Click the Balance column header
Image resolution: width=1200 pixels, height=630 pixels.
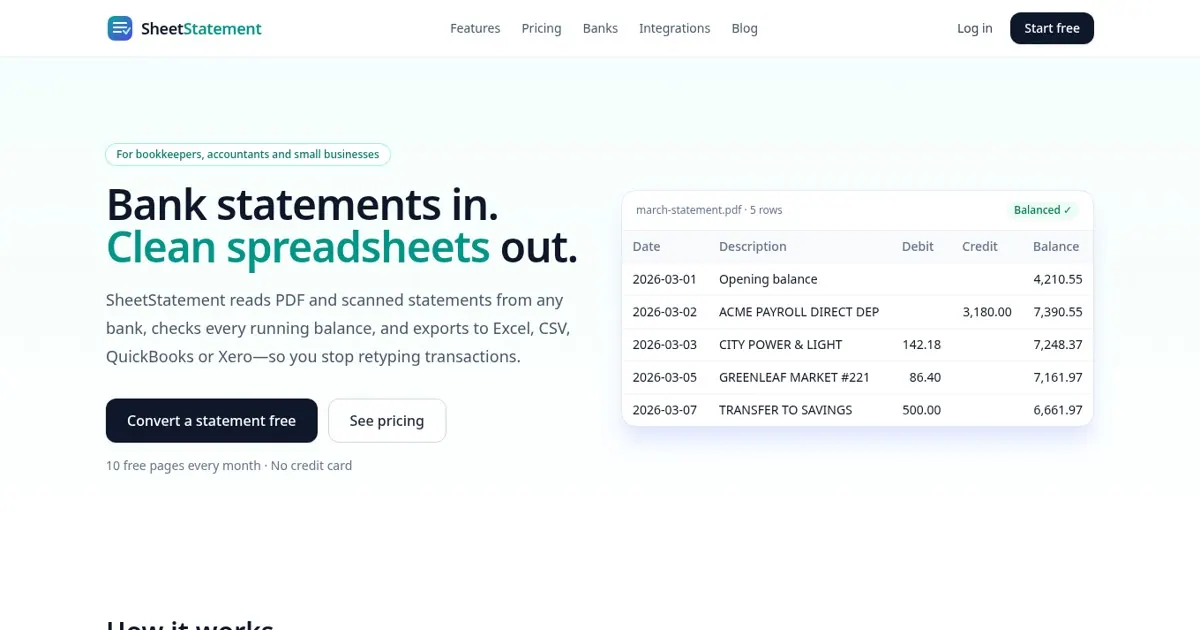(1056, 246)
